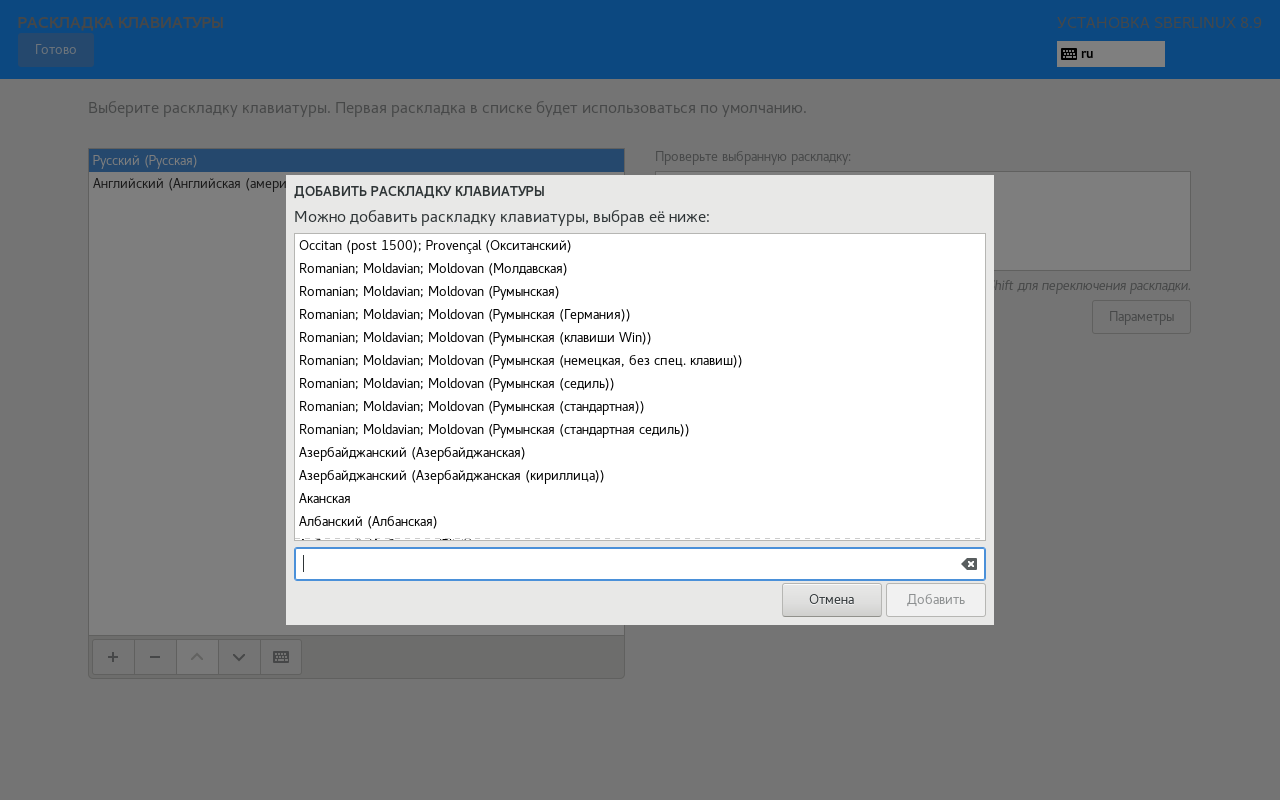1280x800 pixels.
Task: Choose the Румынская (клавиши Win) layout
Action: coord(475,337)
